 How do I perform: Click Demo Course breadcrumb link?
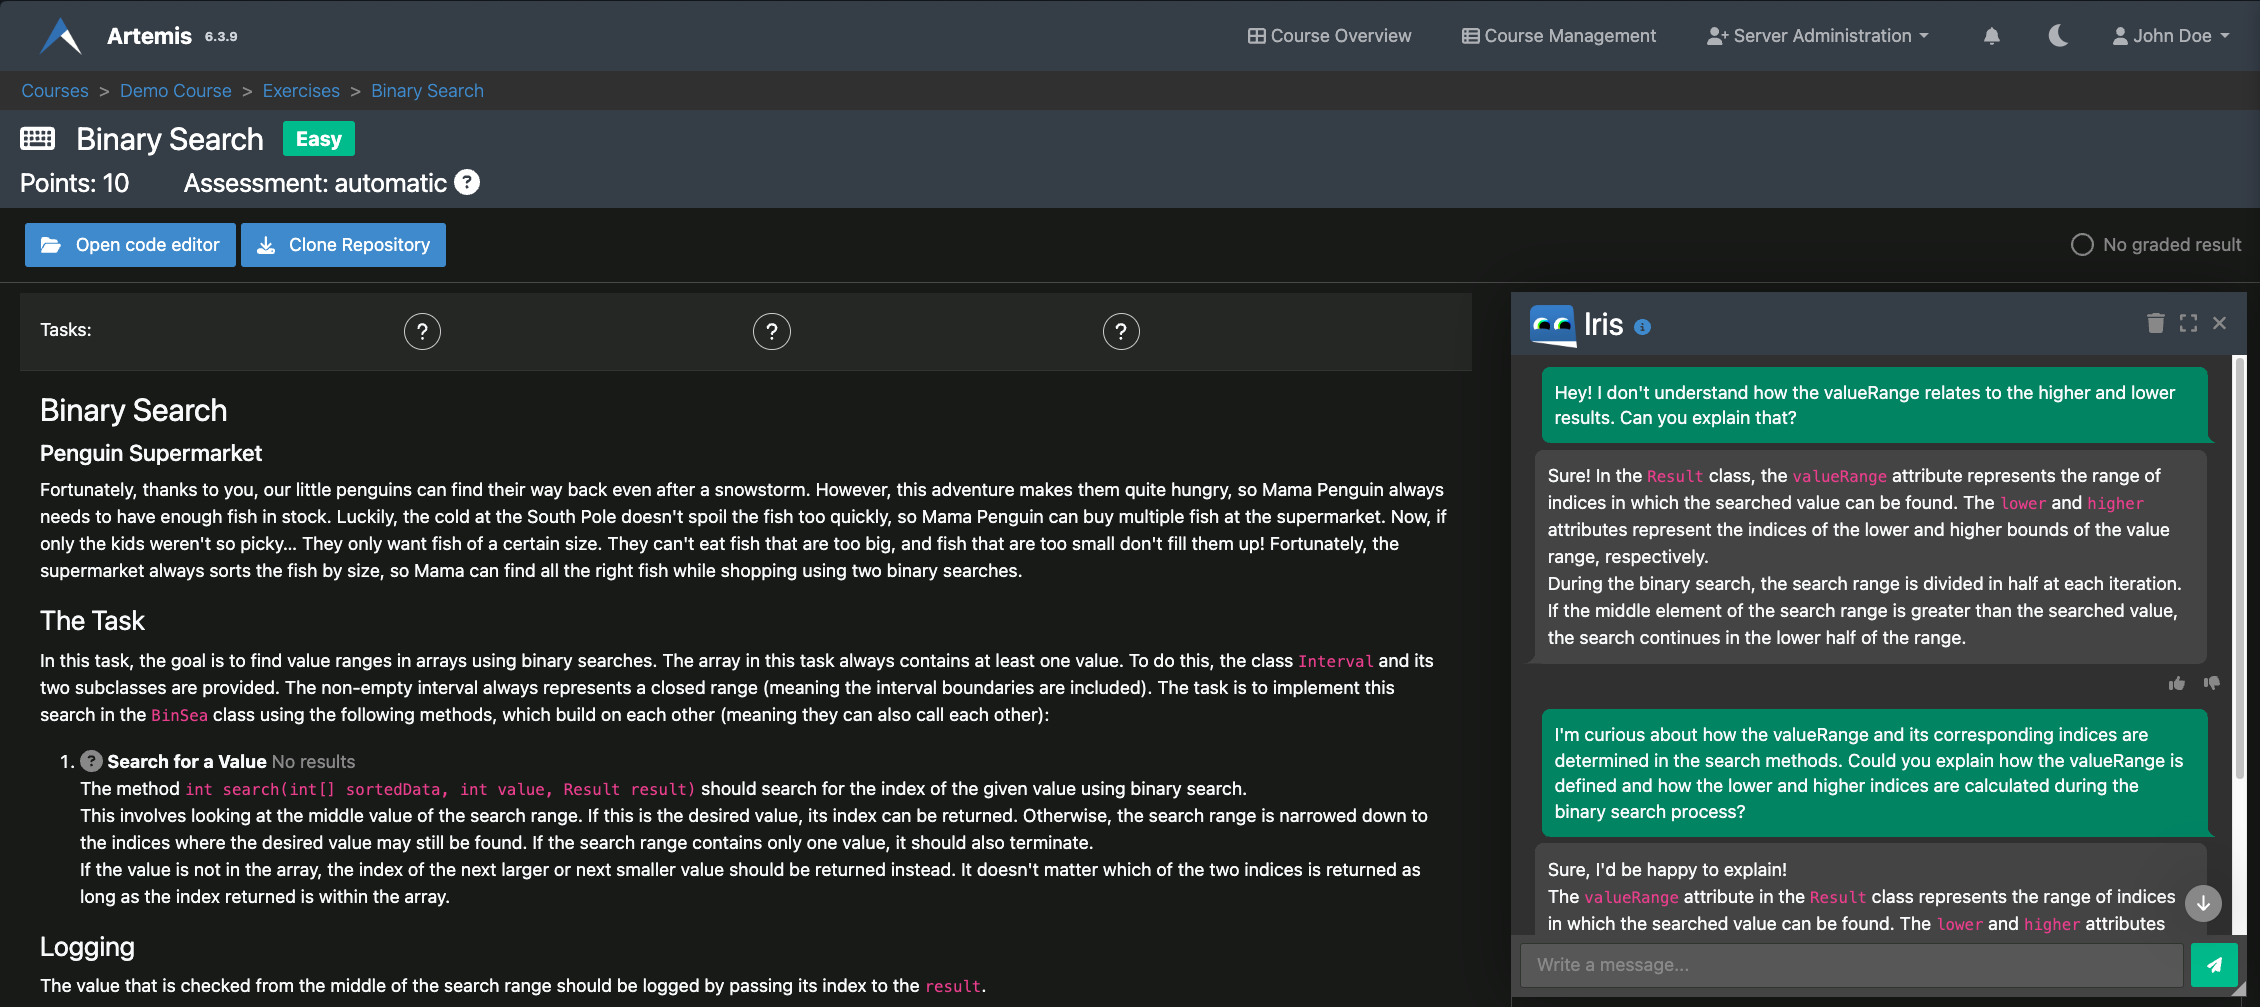[176, 91]
